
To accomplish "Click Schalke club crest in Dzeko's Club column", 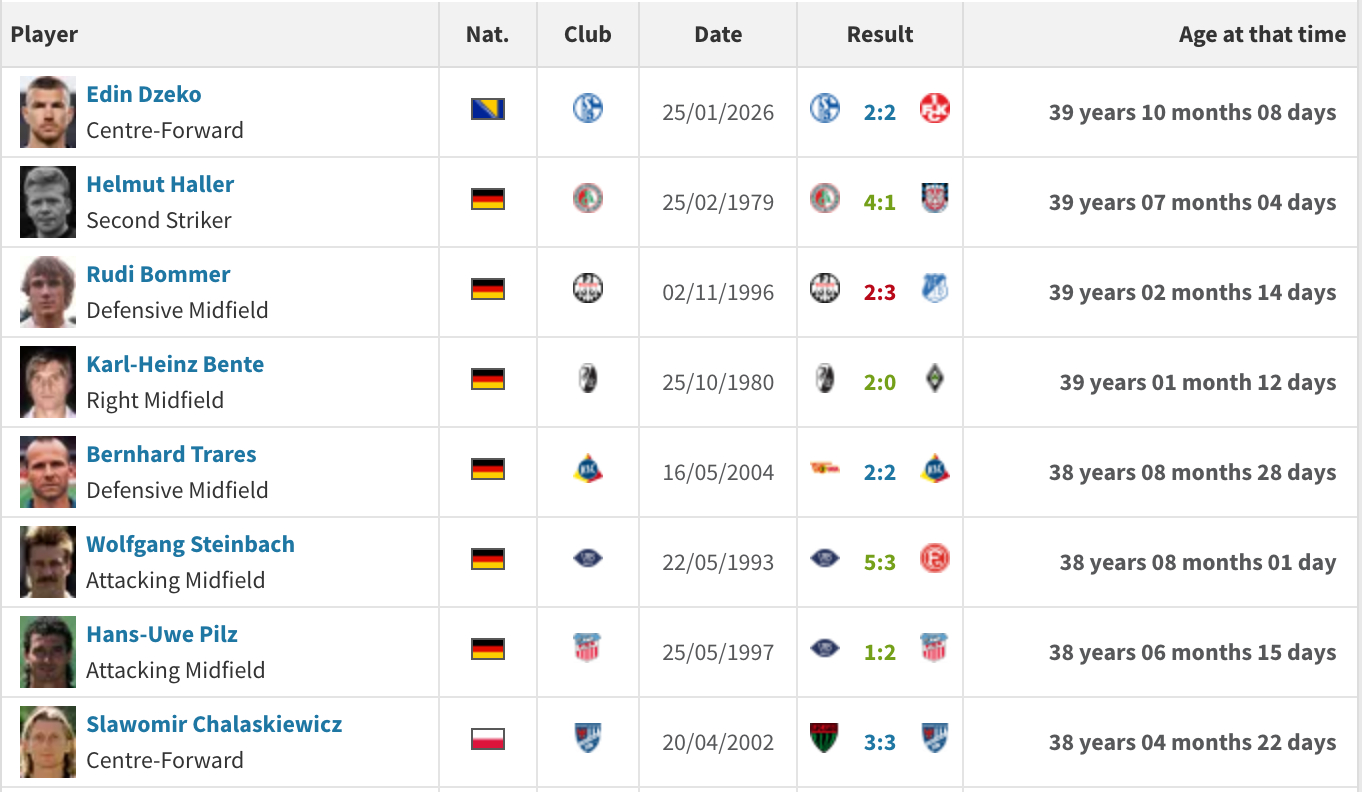I will pyautogui.click(x=588, y=108).
